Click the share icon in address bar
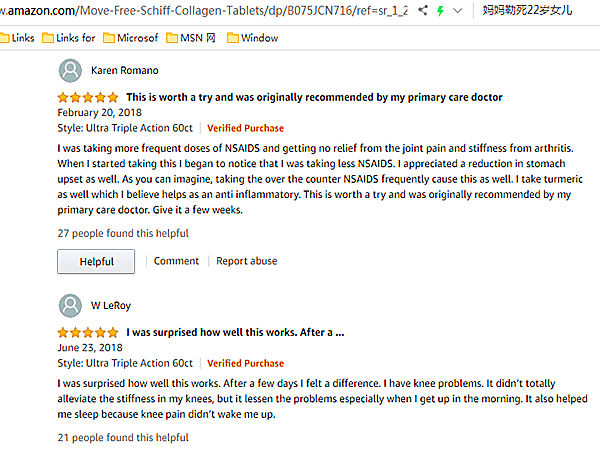600x450 pixels. [424, 11]
